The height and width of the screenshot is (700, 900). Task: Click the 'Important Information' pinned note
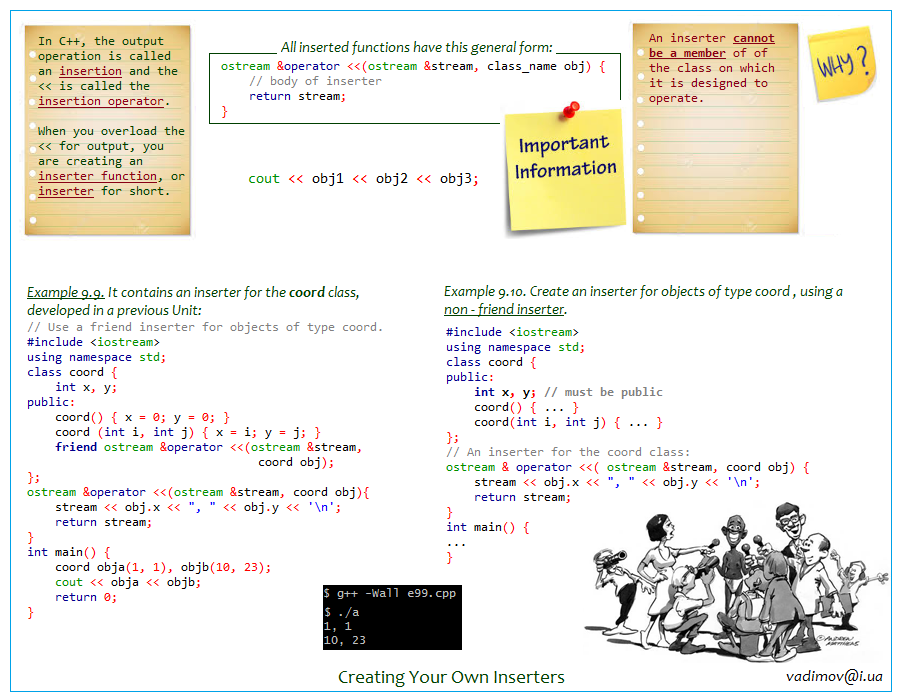coord(565,170)
